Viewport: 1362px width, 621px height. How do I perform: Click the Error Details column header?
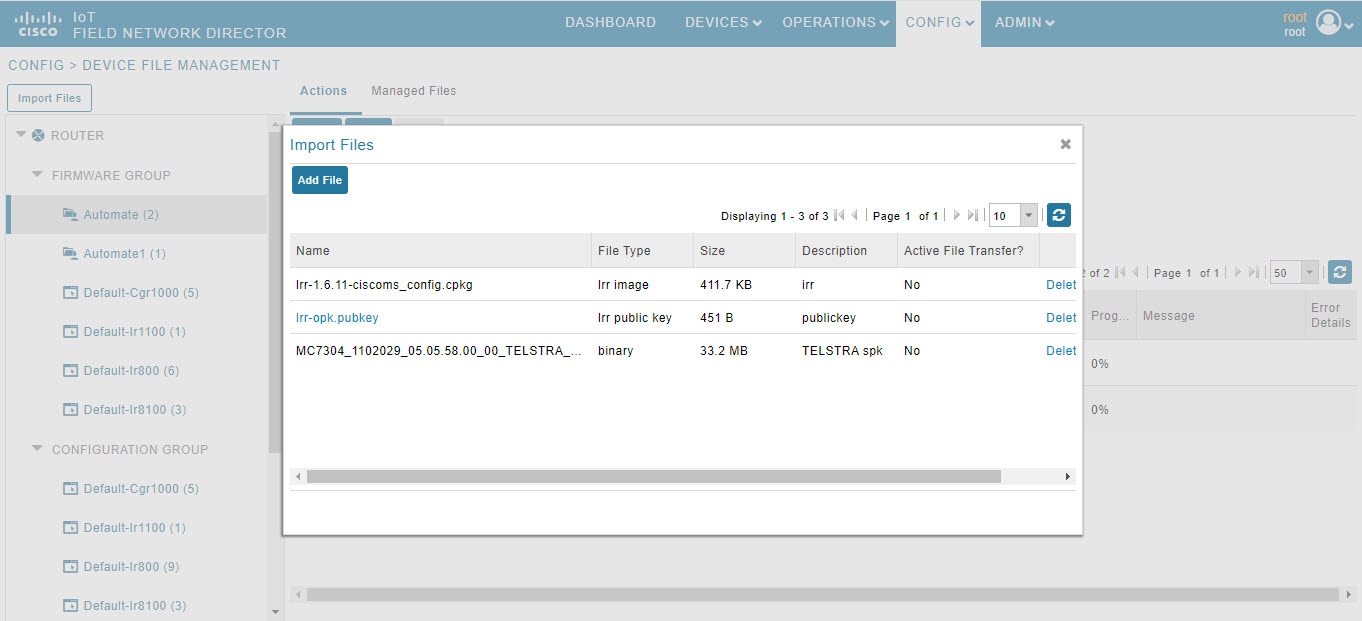tap(1331, 315)
